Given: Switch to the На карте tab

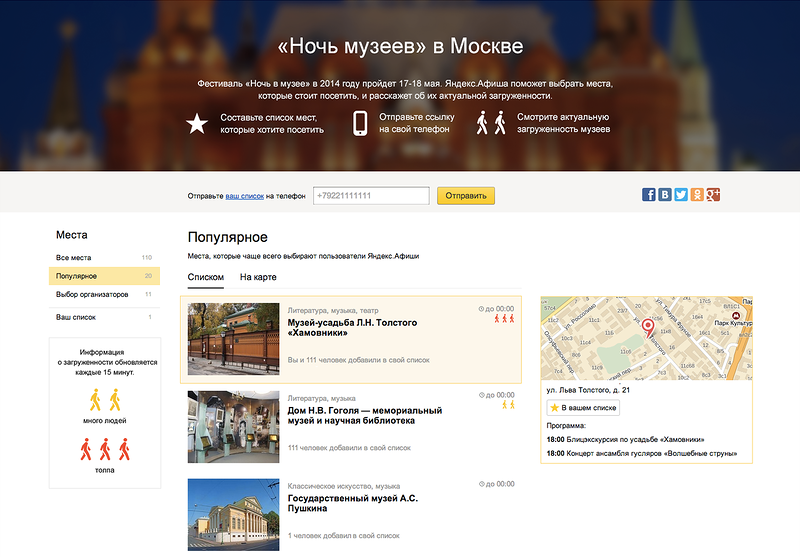Looking at the screenshot, I should (258, 277).
